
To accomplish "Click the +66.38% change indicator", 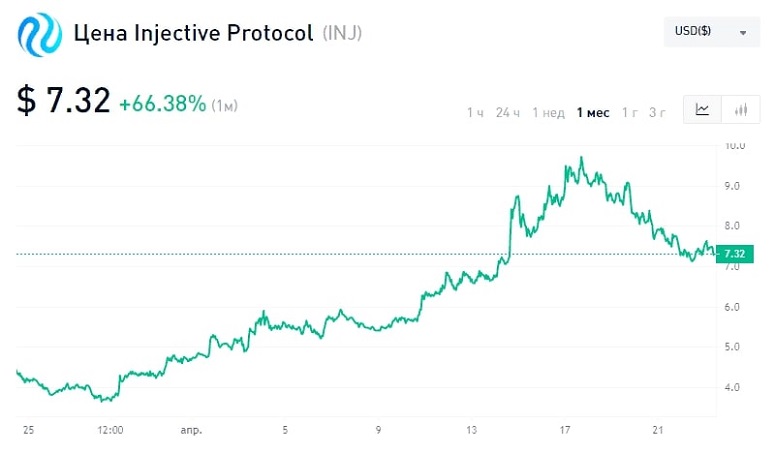I will 162,103.
